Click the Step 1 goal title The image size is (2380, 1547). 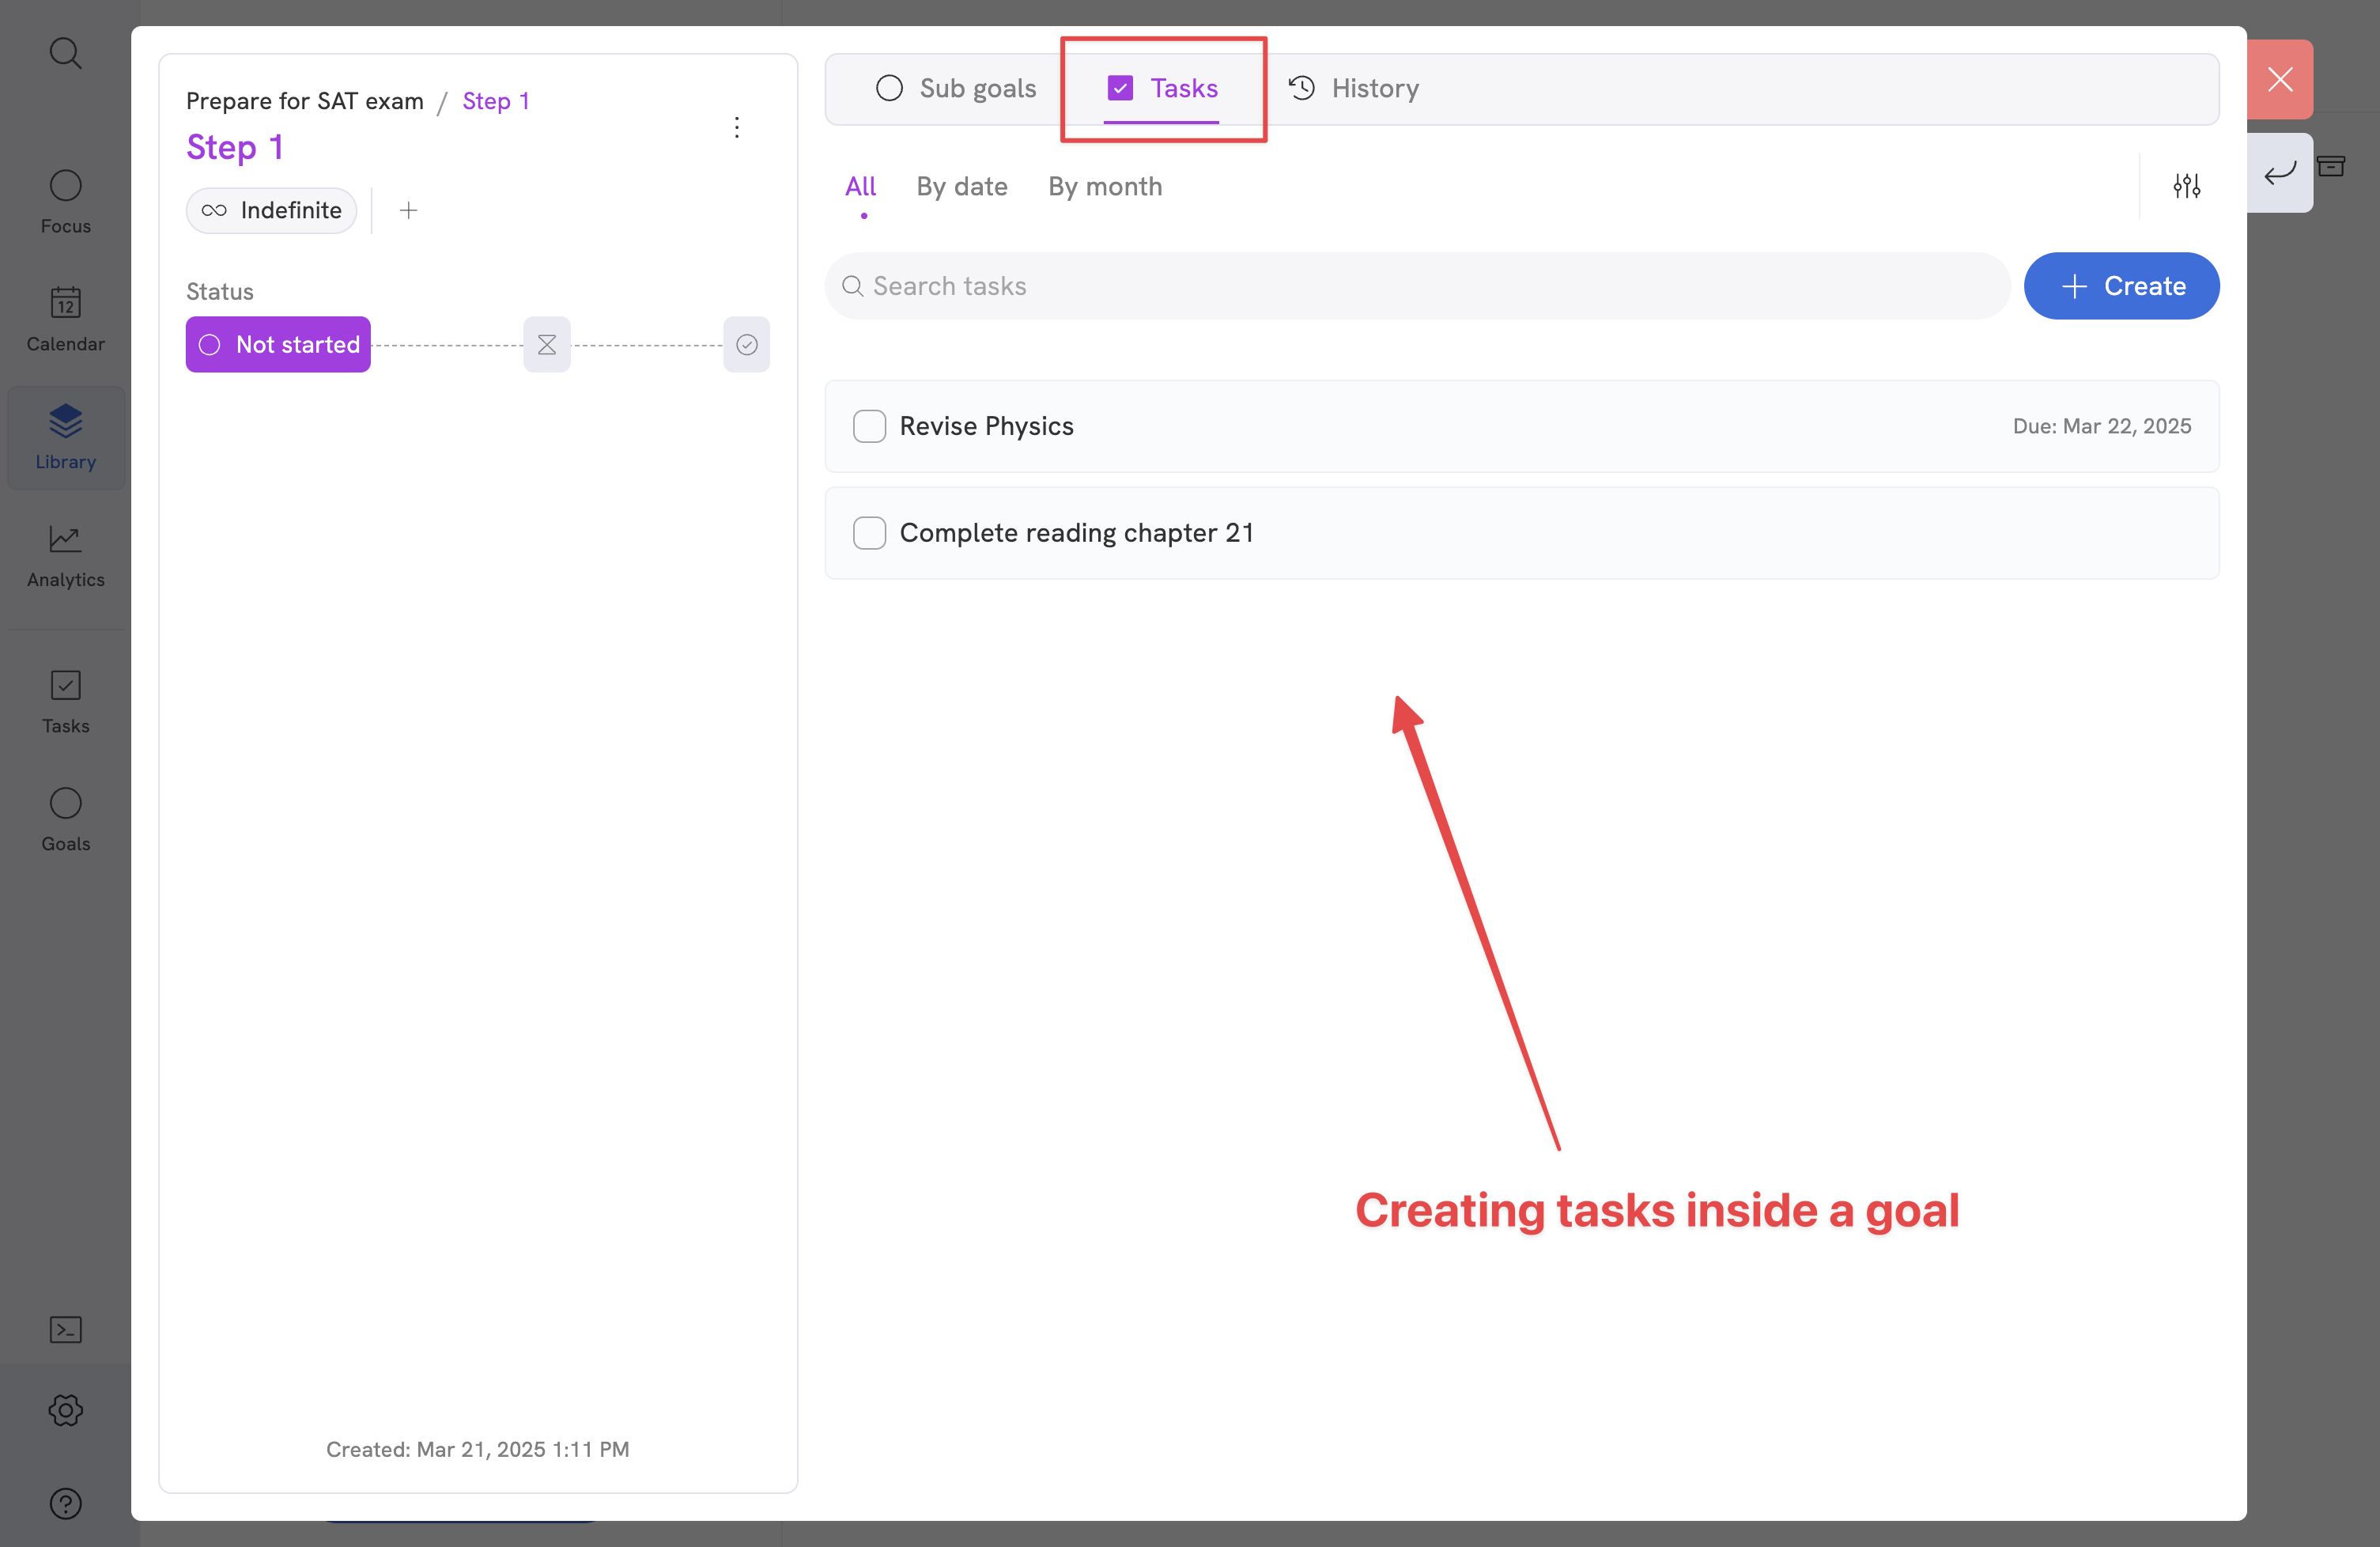(x=235, y=147)
